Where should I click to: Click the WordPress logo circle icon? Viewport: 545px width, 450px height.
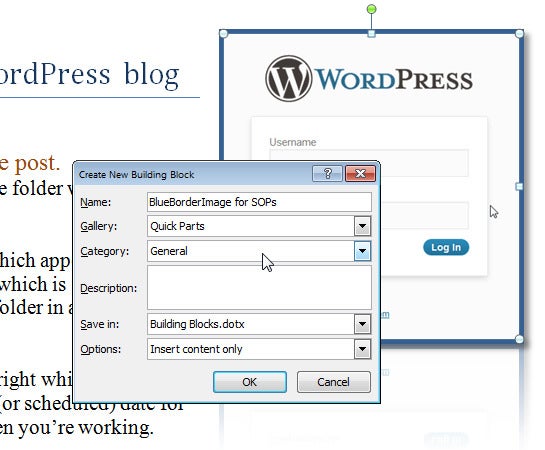[288, 79]
